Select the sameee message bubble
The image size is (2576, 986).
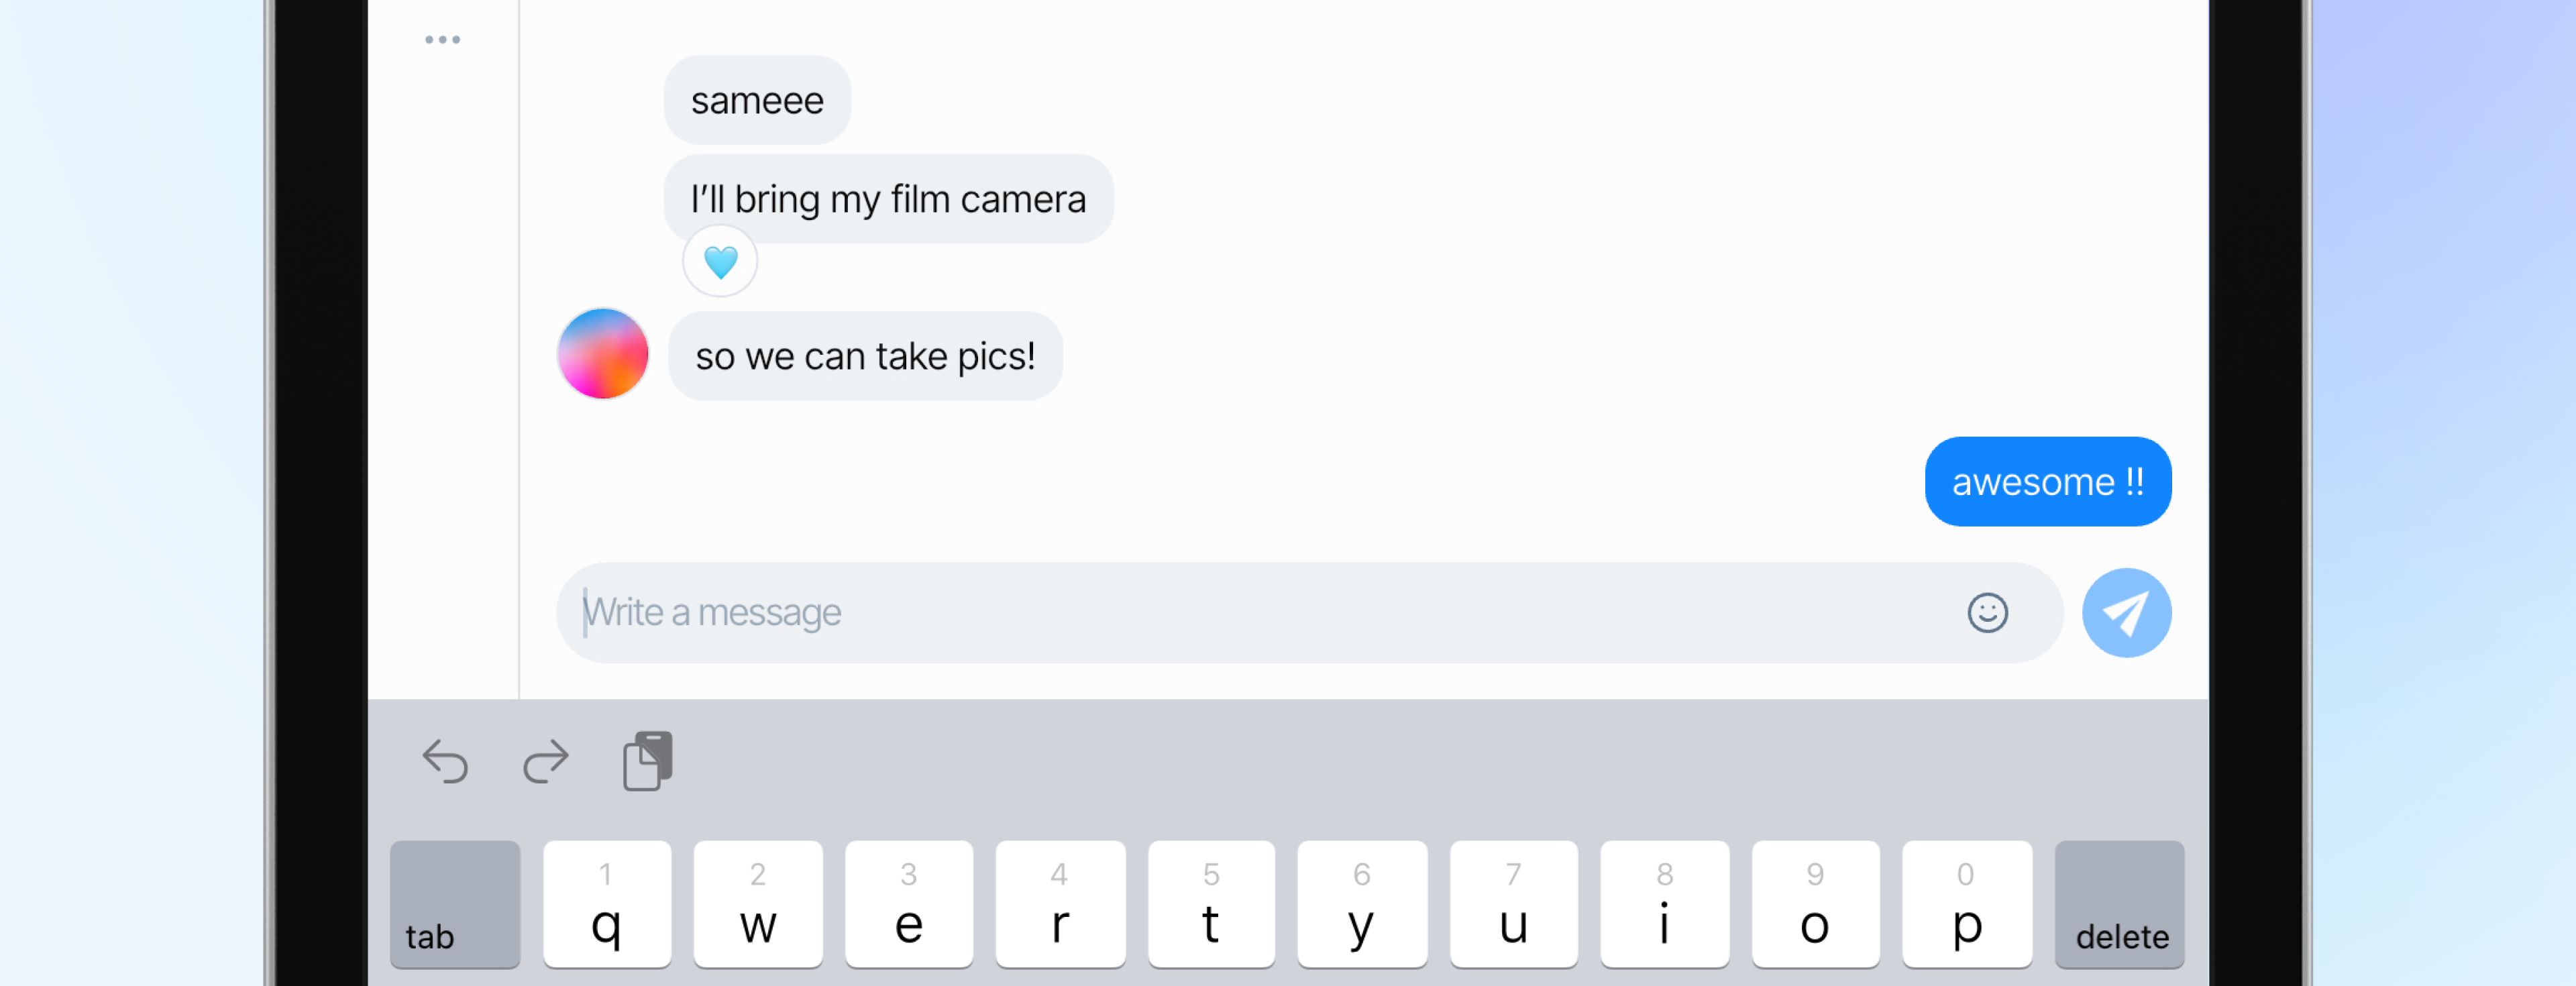pos(757,100)
